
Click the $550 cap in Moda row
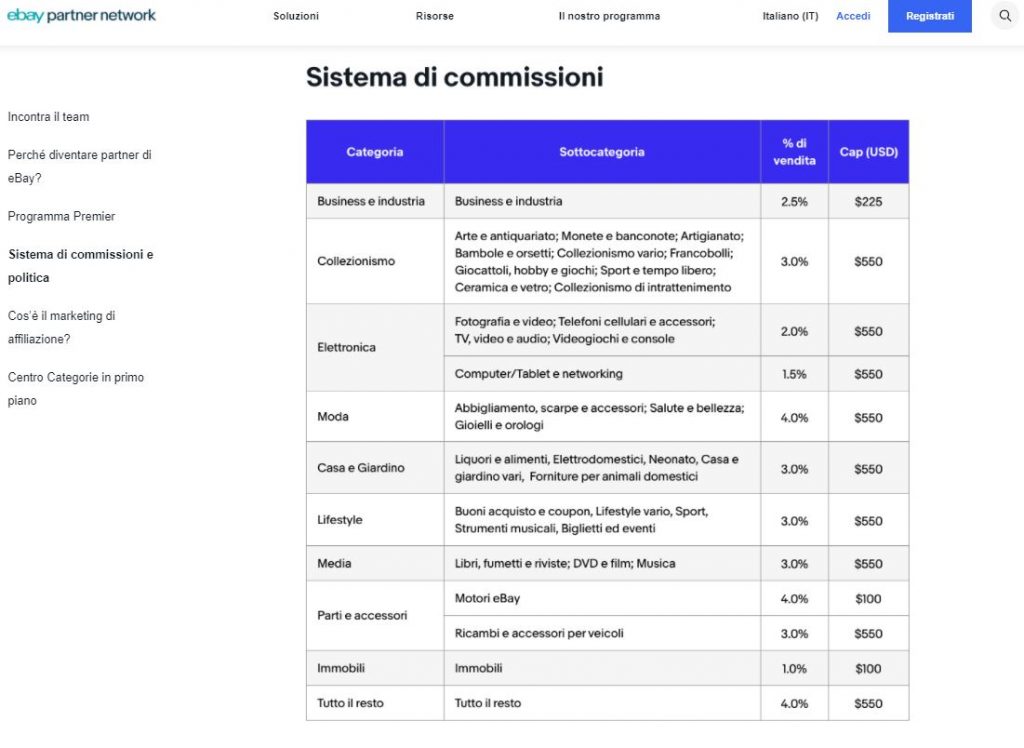point(869,417)
